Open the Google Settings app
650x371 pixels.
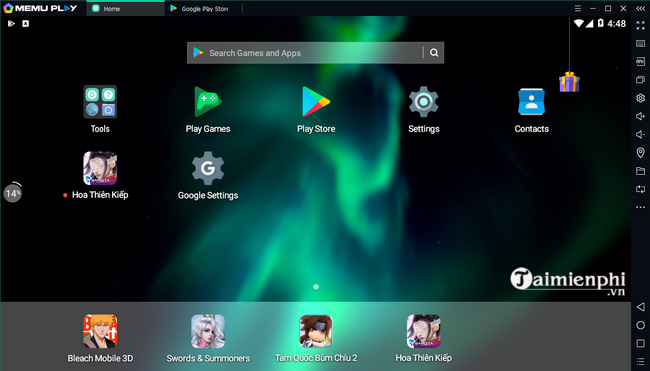point(208,168)
